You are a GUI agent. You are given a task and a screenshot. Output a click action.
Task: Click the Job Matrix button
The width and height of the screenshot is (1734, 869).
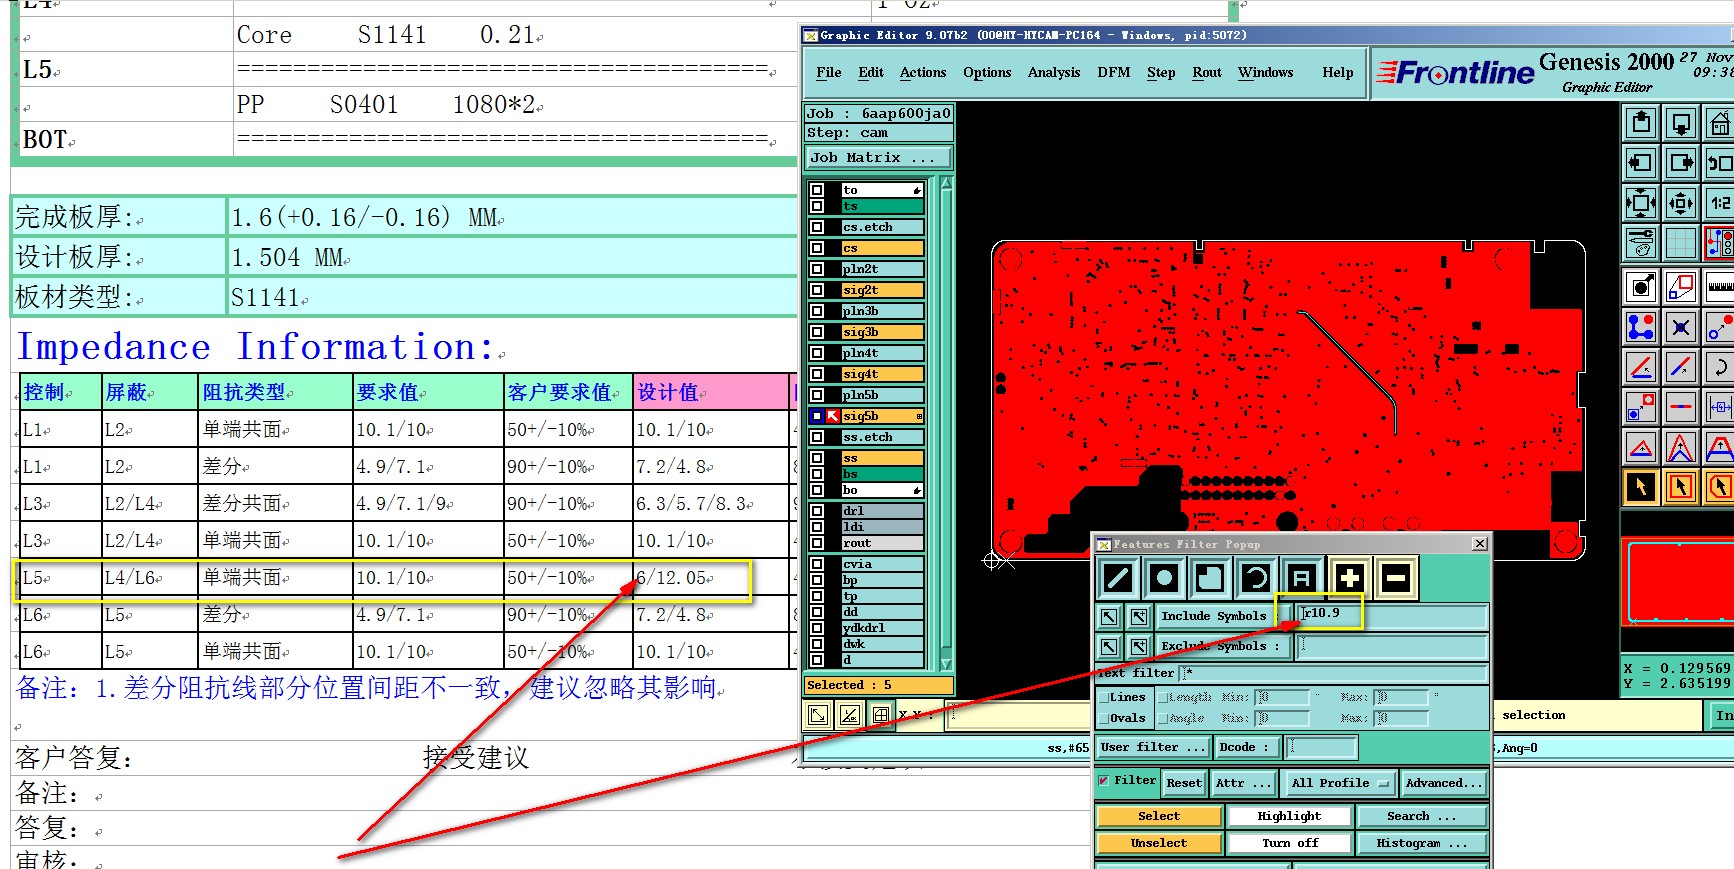[878, 158]
